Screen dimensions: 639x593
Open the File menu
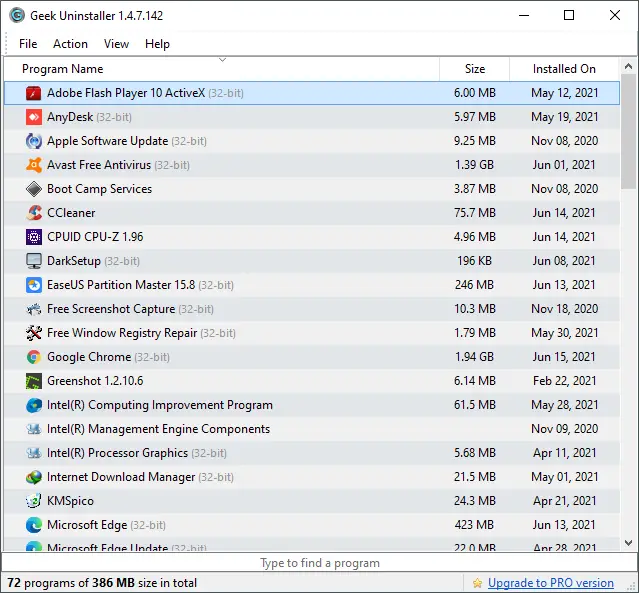pos(28,44)
